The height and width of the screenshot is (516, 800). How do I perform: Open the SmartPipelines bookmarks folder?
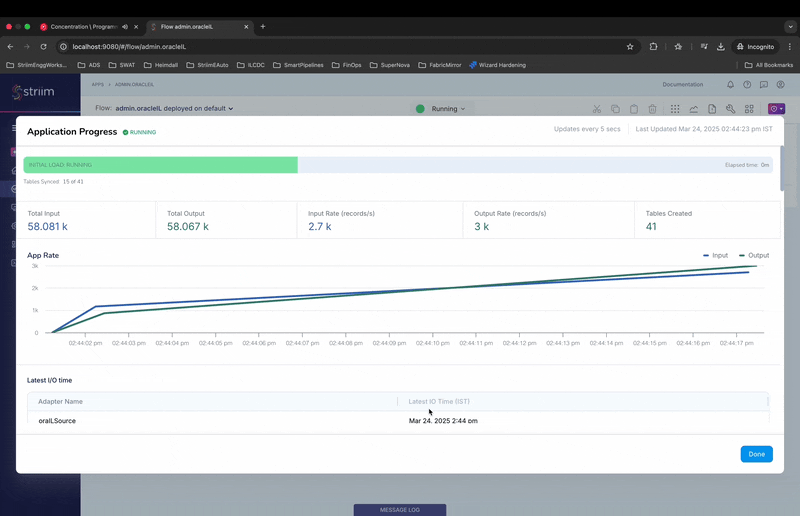click(x=298, y=65)
